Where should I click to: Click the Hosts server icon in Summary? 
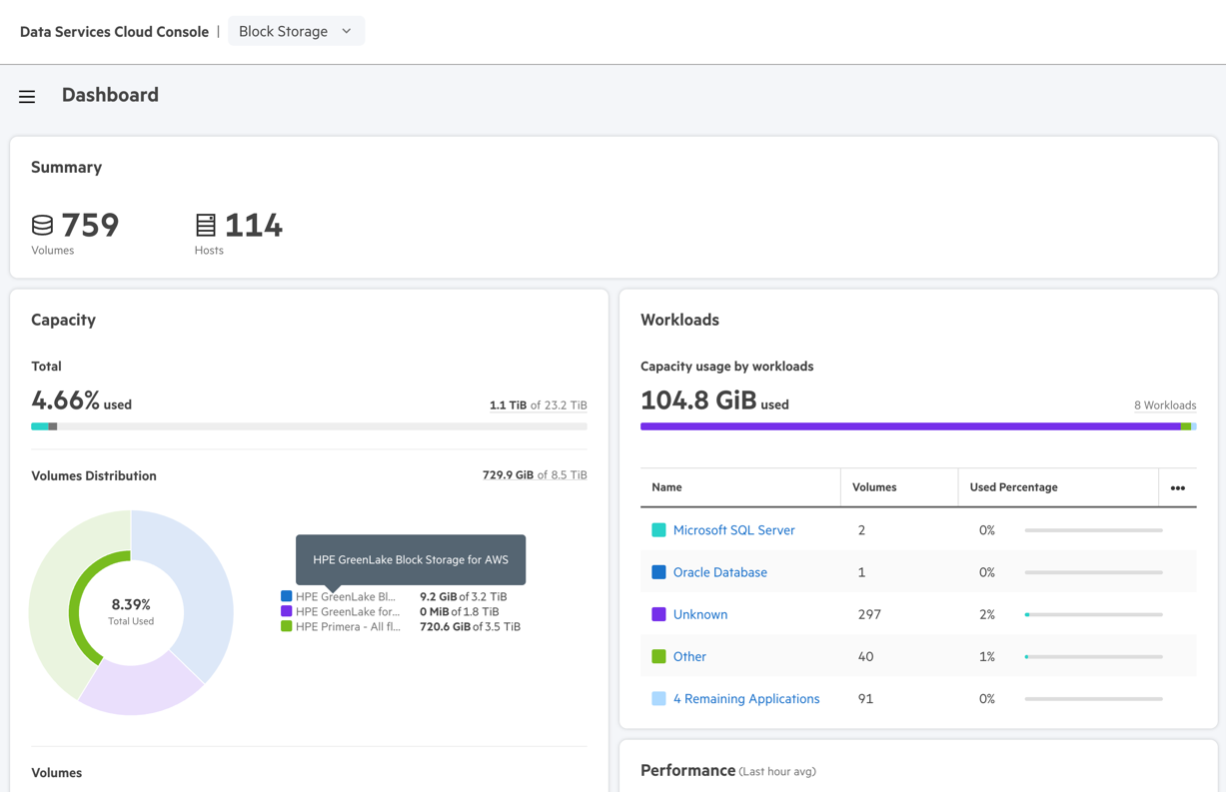click(x=205, y=225)
